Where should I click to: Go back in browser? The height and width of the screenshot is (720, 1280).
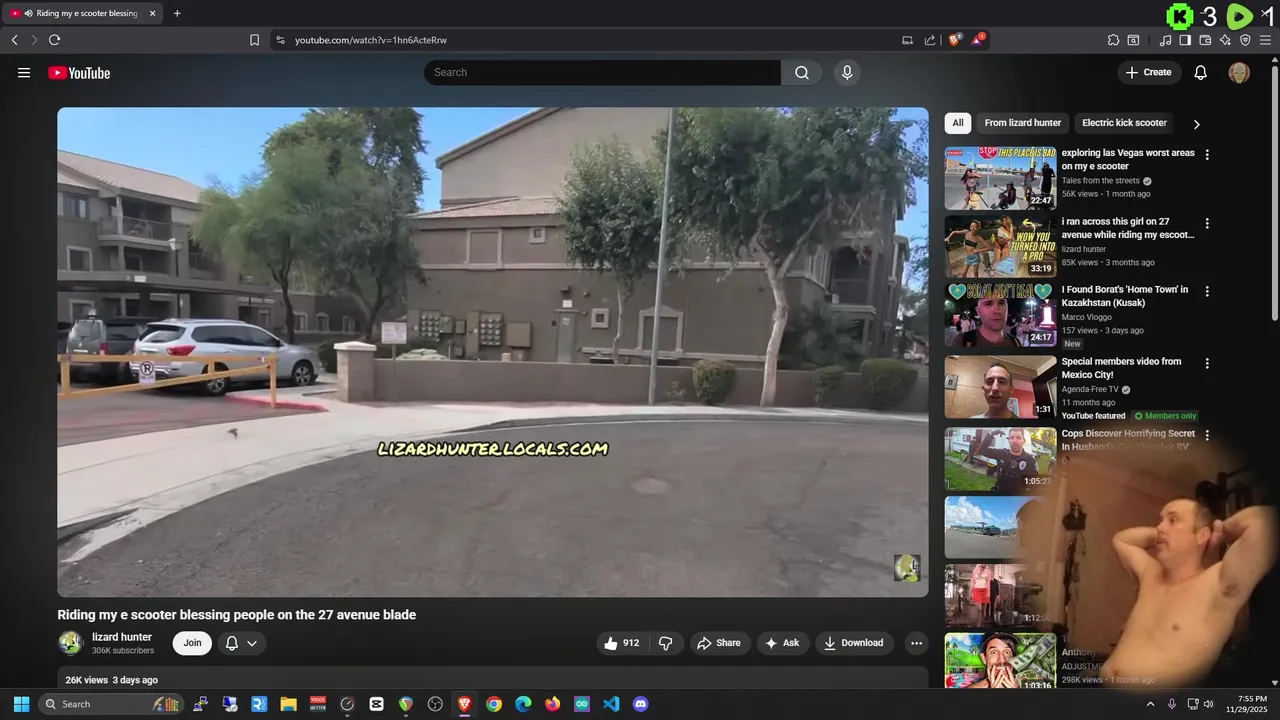point(15,40)
